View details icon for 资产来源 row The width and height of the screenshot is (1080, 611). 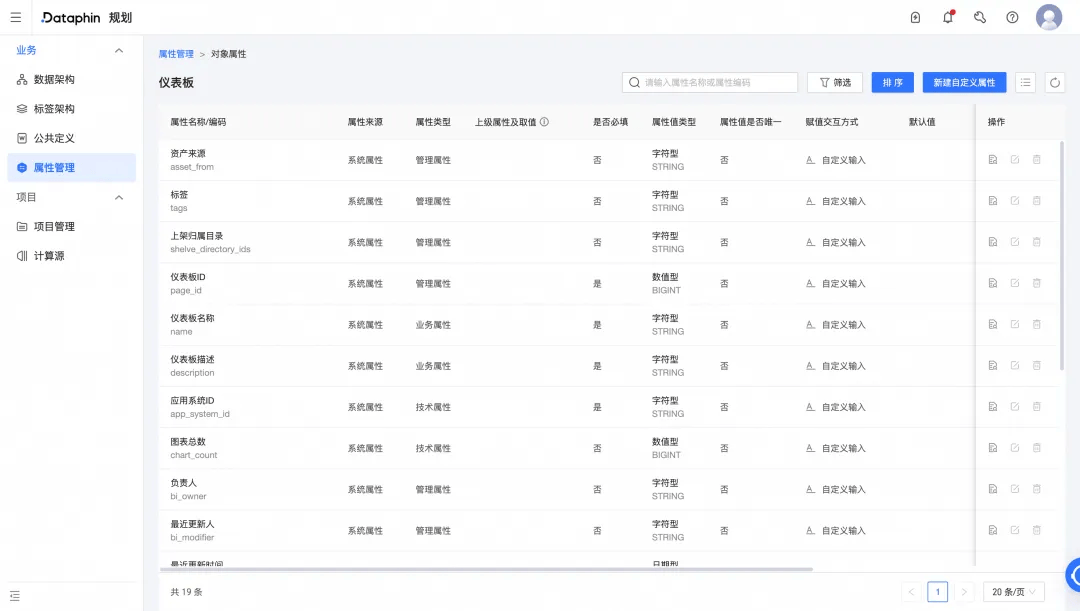coord(993,160)
